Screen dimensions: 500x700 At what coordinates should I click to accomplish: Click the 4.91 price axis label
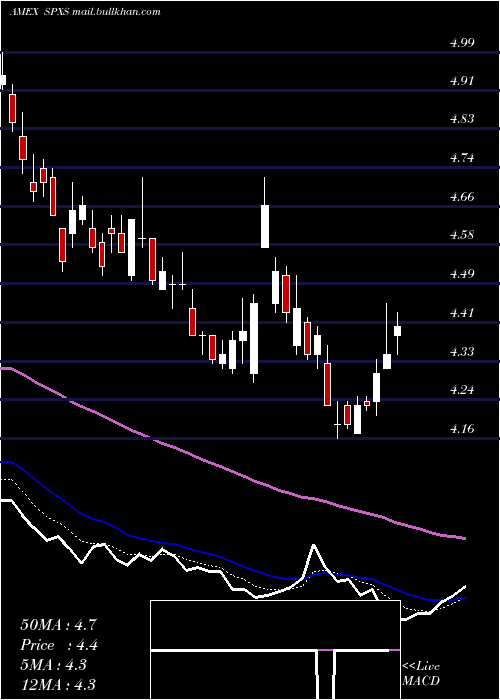[x=462, y=81]
